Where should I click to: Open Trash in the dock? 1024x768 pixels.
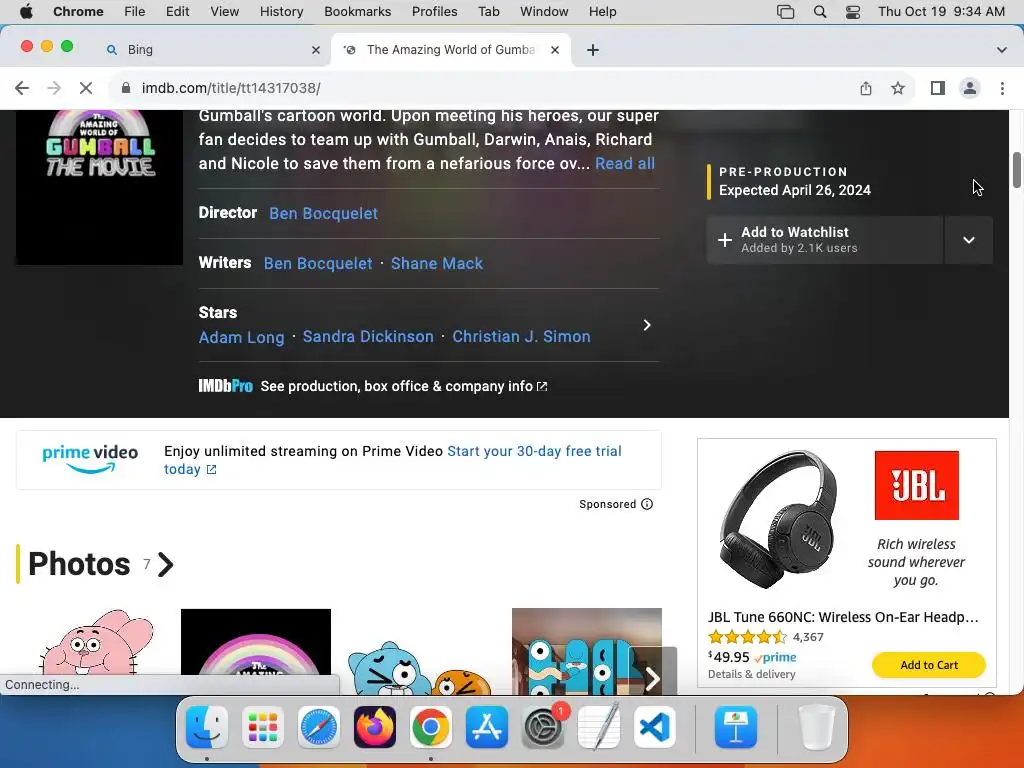[816, 727]
